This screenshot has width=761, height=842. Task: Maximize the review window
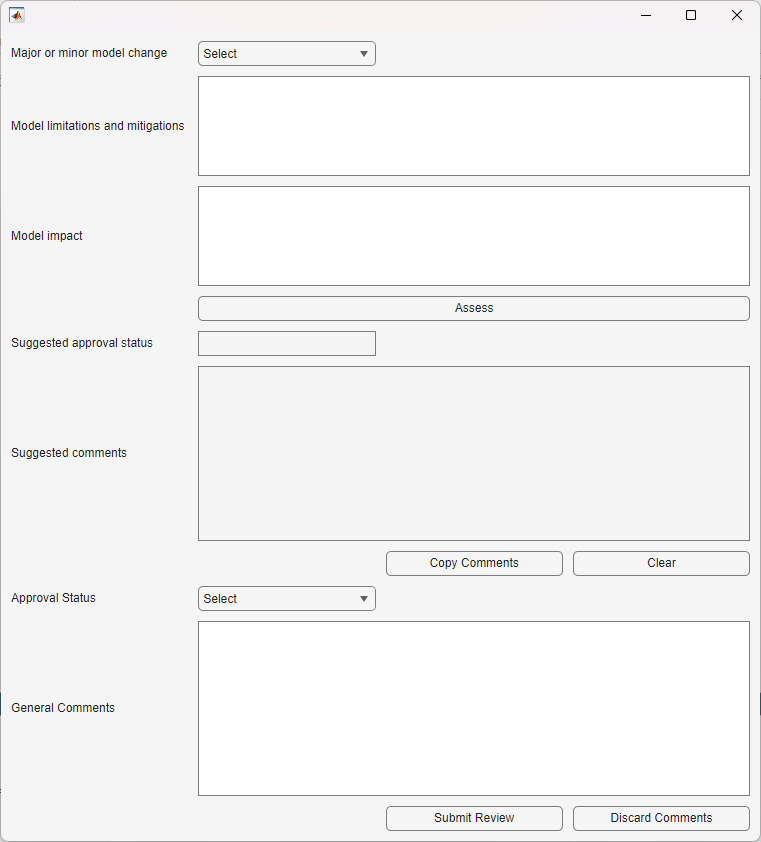[x=691, y=15]
